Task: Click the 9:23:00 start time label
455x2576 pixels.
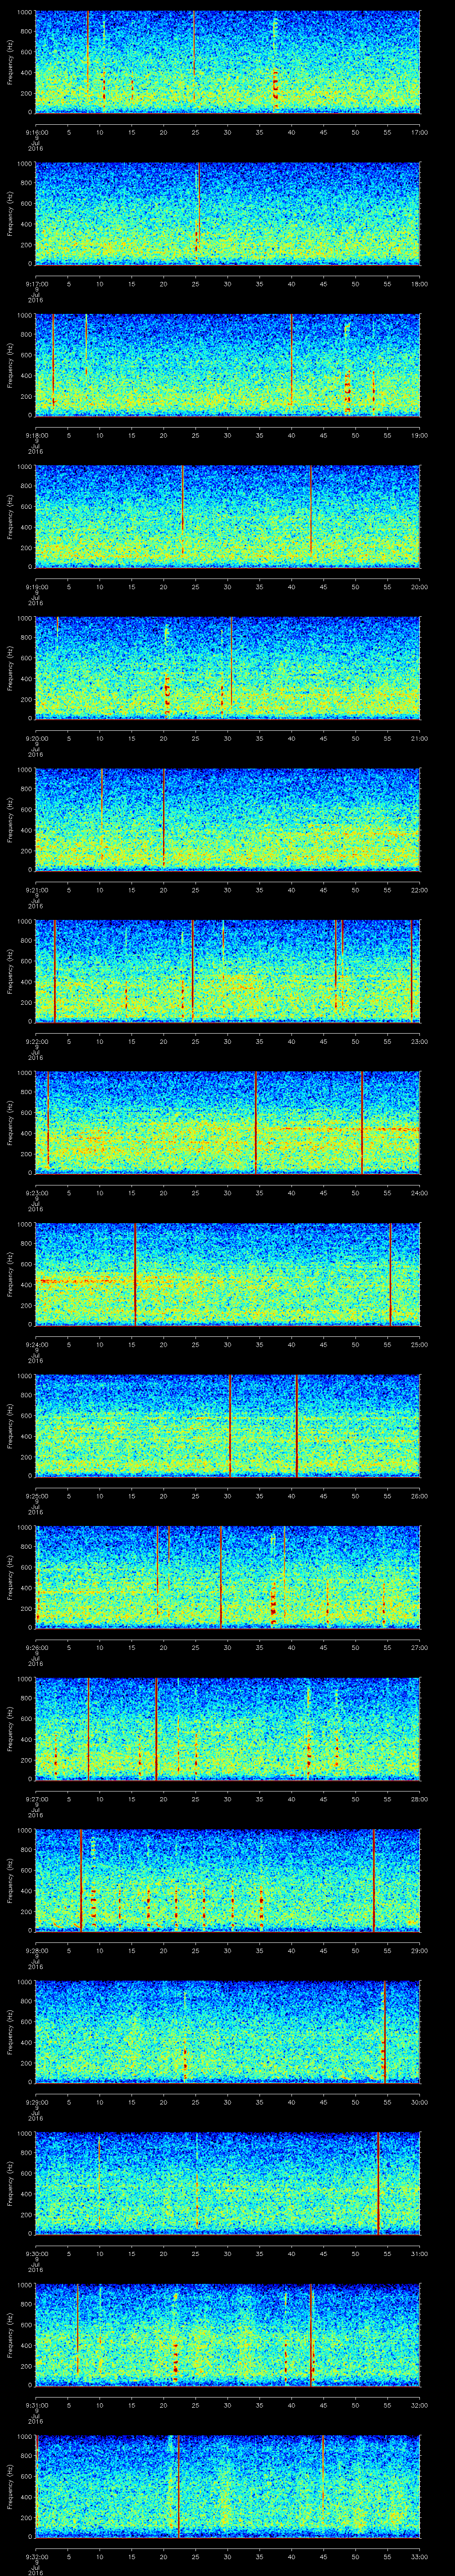Action: point(36,1192)
